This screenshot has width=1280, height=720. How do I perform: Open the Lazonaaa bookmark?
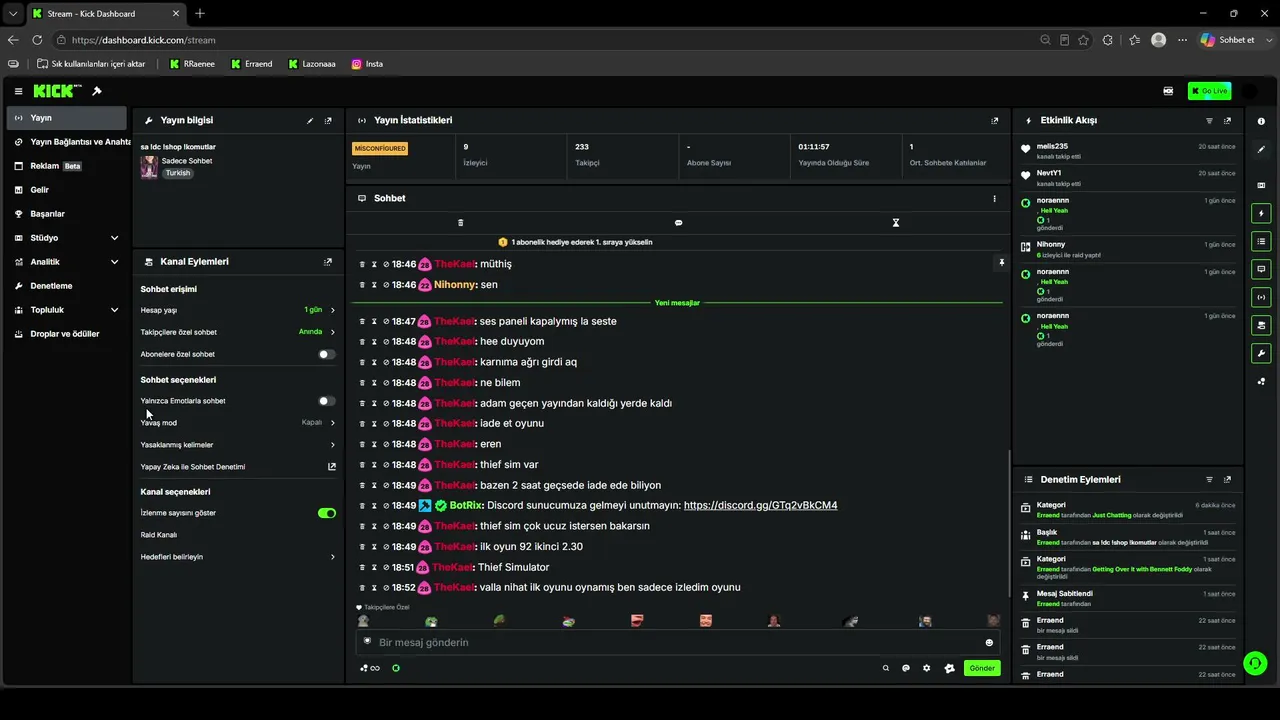(x=312, y=64)
